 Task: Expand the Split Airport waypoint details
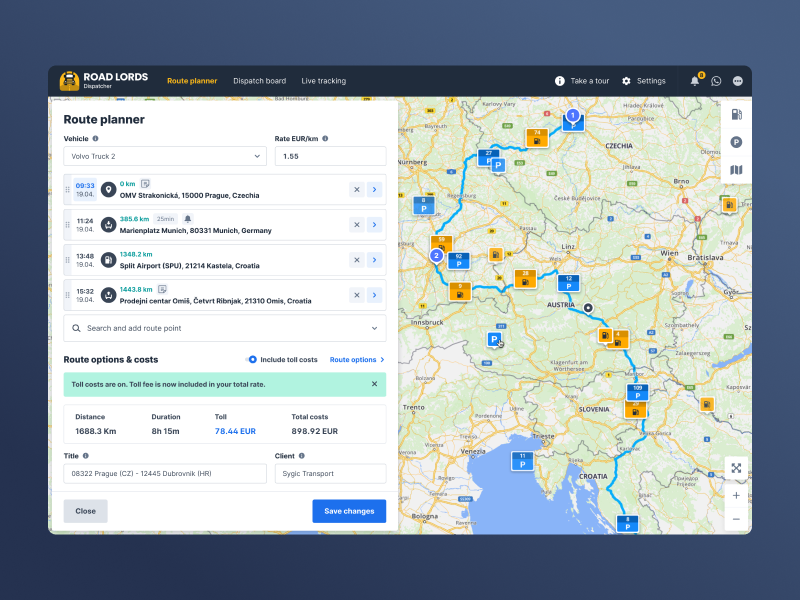point(374,260)
